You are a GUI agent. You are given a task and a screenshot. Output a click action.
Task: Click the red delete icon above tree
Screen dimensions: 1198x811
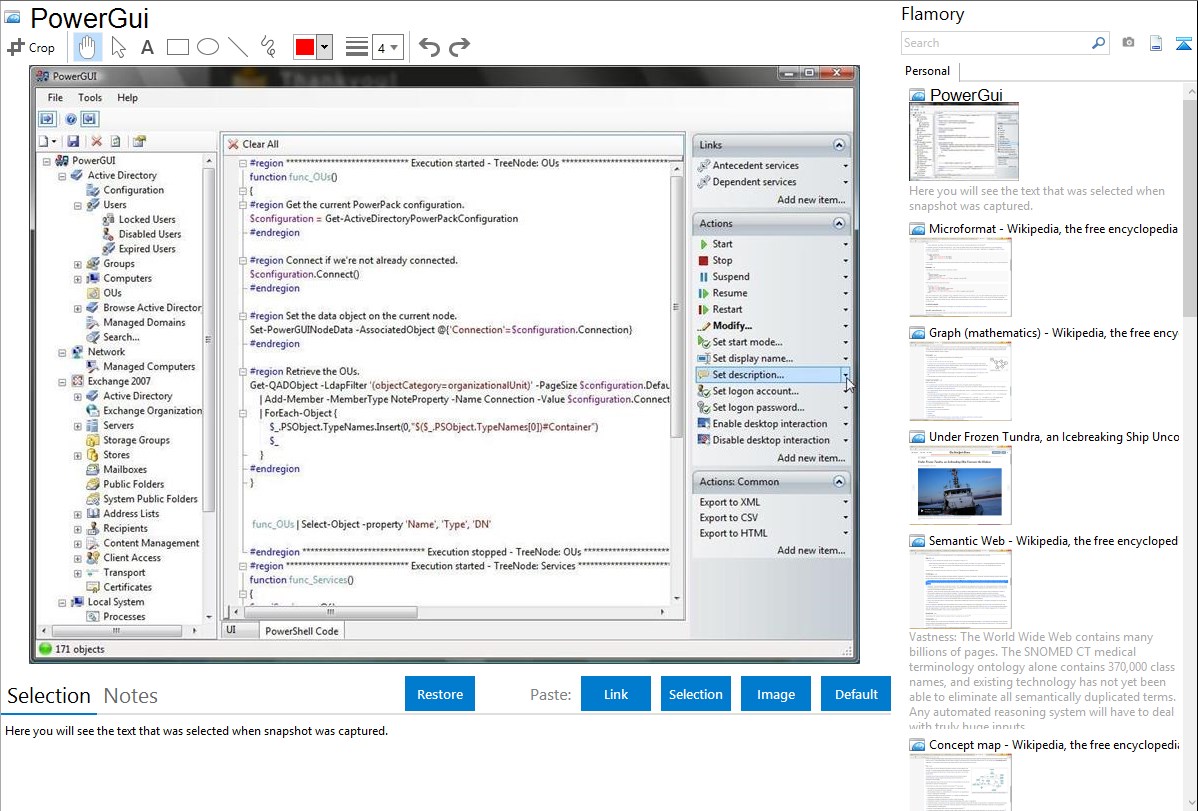point(96,141)
